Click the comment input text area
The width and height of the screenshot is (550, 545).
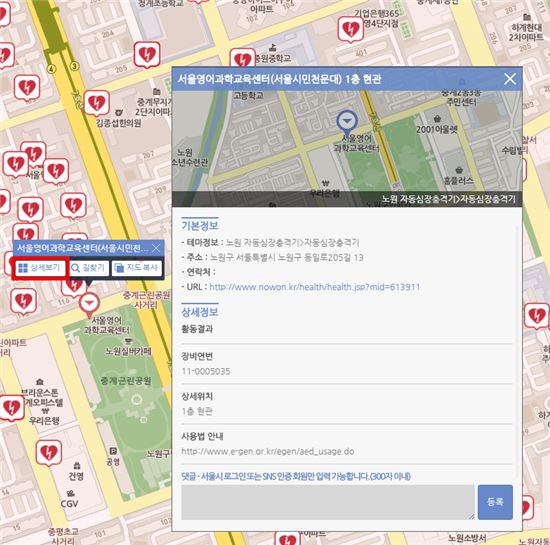click(328, 502)
